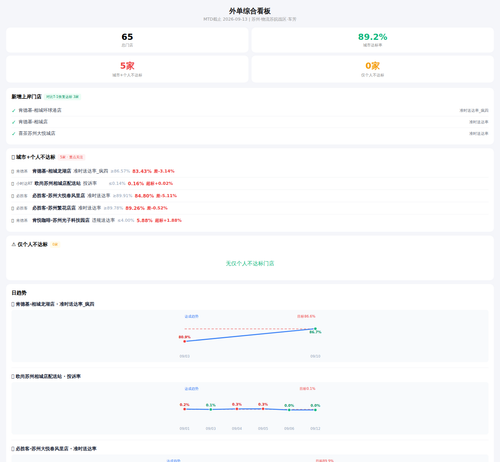The width and height of the screenshot is (500, 462).
Task: Click the green checkmark beside 喜茶苏州大悦城店
Action: tap(14, 134)
